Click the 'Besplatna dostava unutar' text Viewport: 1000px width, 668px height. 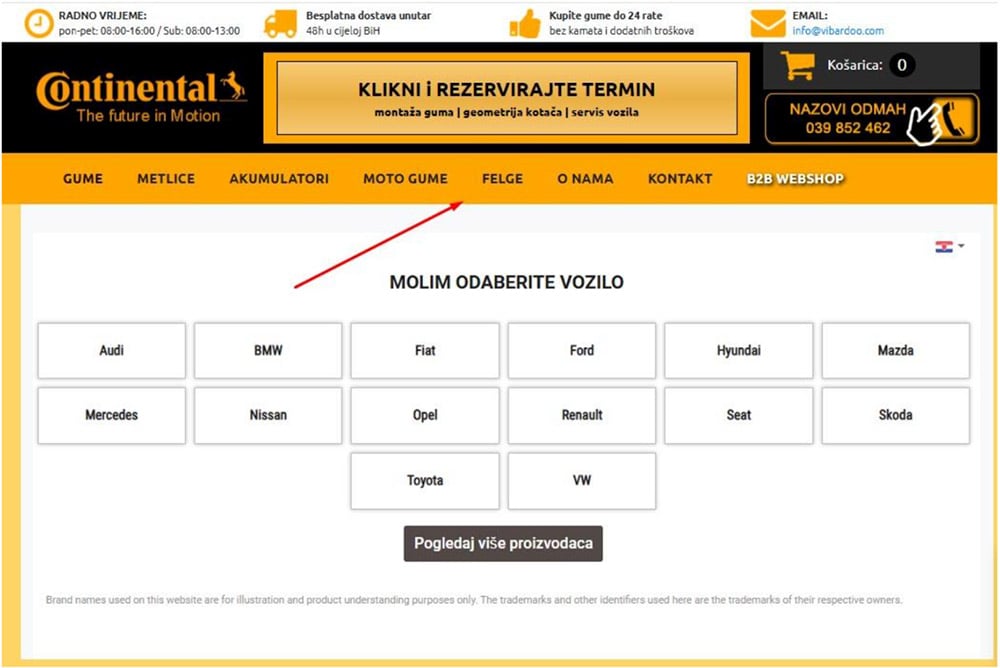tap(369, 15)
